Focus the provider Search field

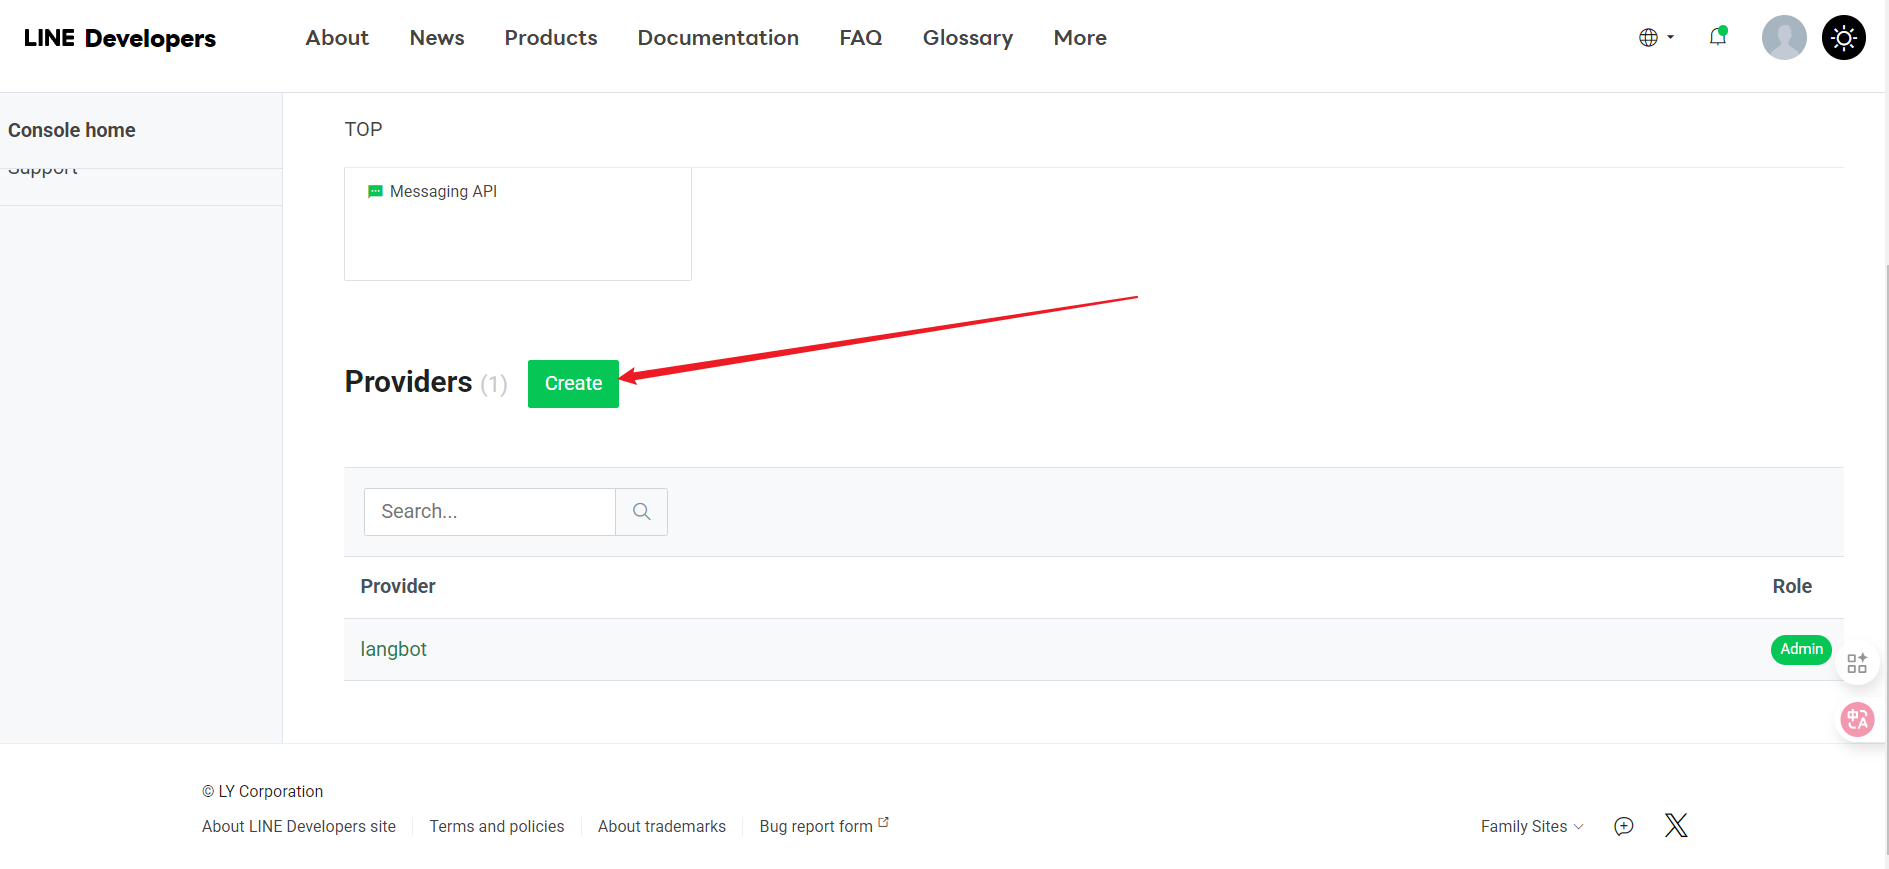point(489,512)
